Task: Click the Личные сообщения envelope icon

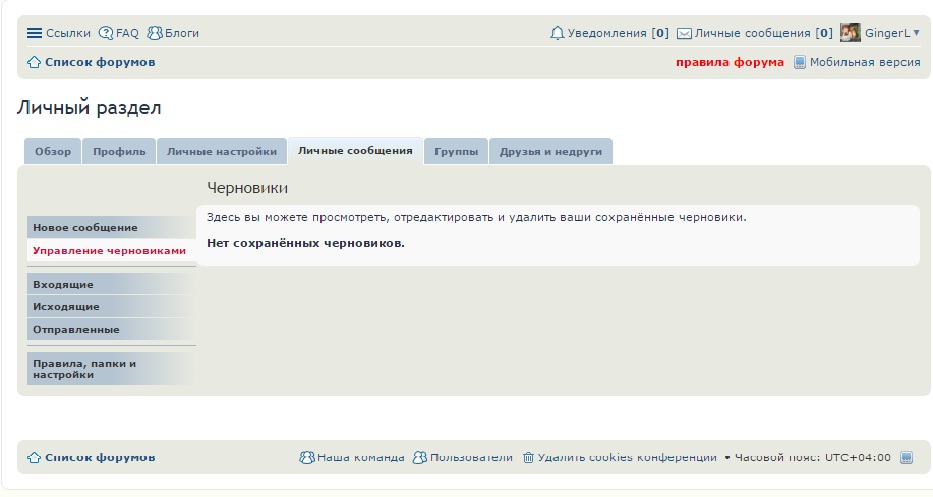Action: pos(684,33)
